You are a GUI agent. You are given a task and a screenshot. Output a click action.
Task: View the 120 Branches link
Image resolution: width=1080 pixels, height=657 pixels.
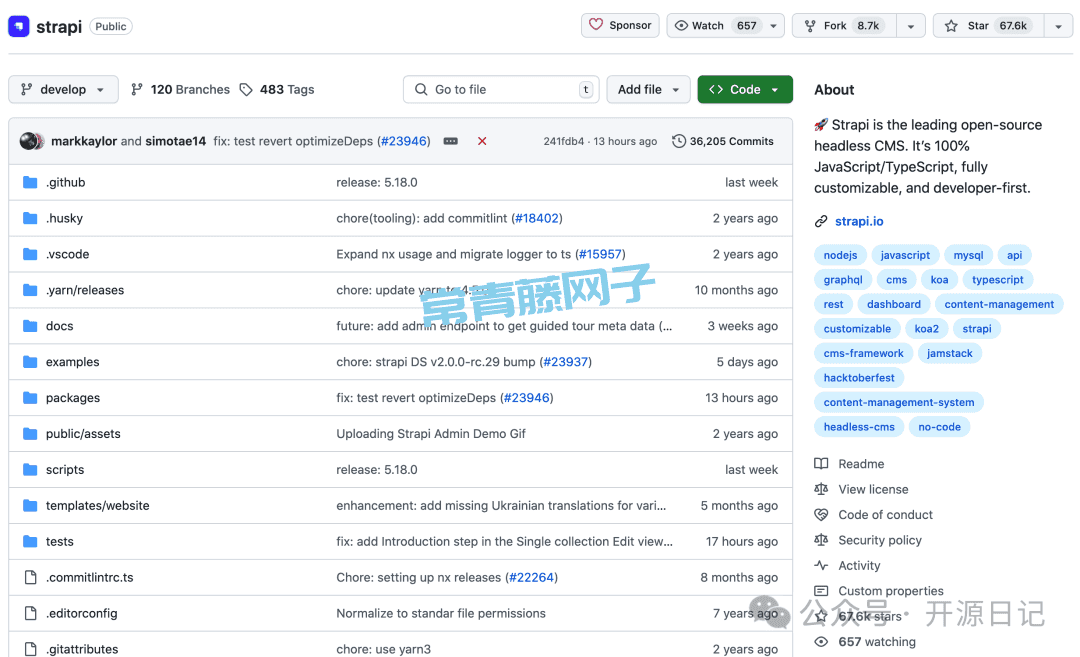(x=180, y=90)
